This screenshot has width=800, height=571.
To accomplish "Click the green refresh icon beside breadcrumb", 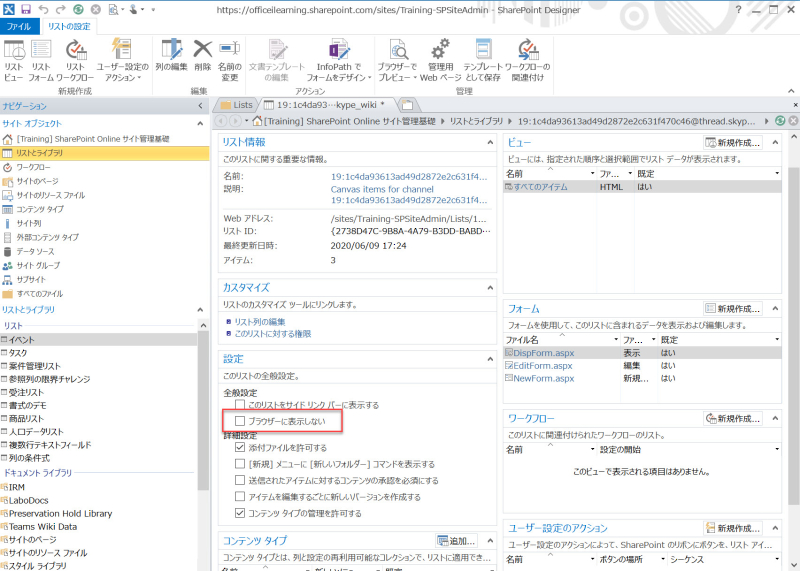I will pos(780,120).
